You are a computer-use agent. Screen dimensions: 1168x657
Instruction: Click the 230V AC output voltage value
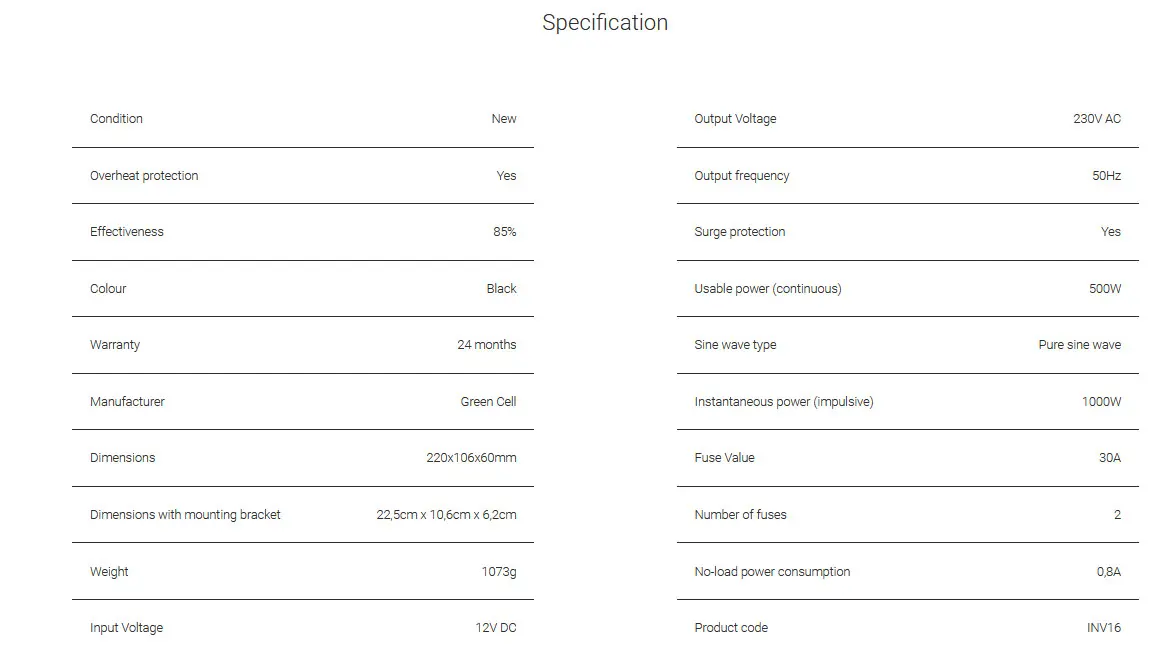pyautogui.click(x=1096, y=118)
